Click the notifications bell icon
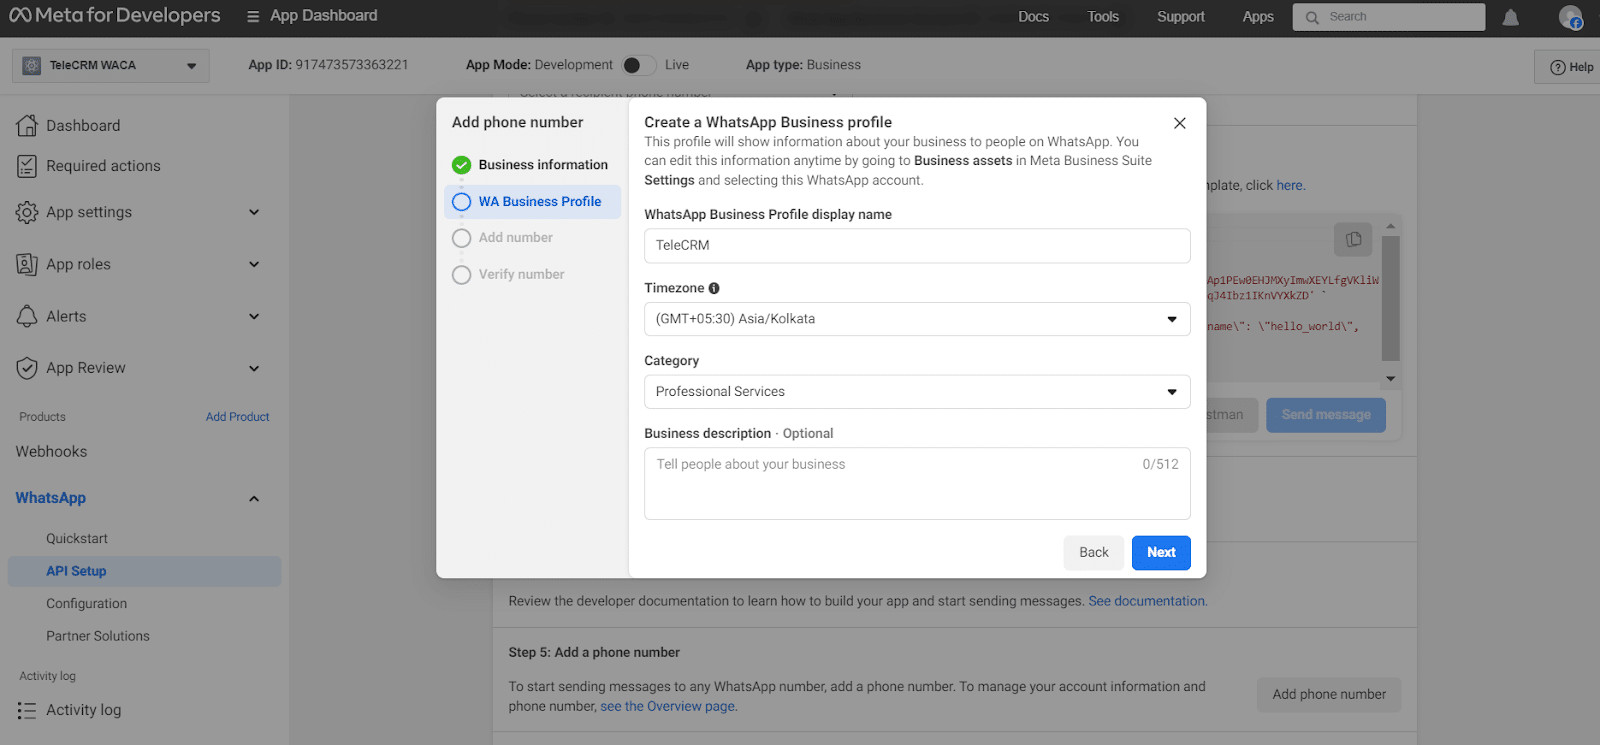Image resolution: width=1600 pixels, height=745 pixels. pos(1510,17)
